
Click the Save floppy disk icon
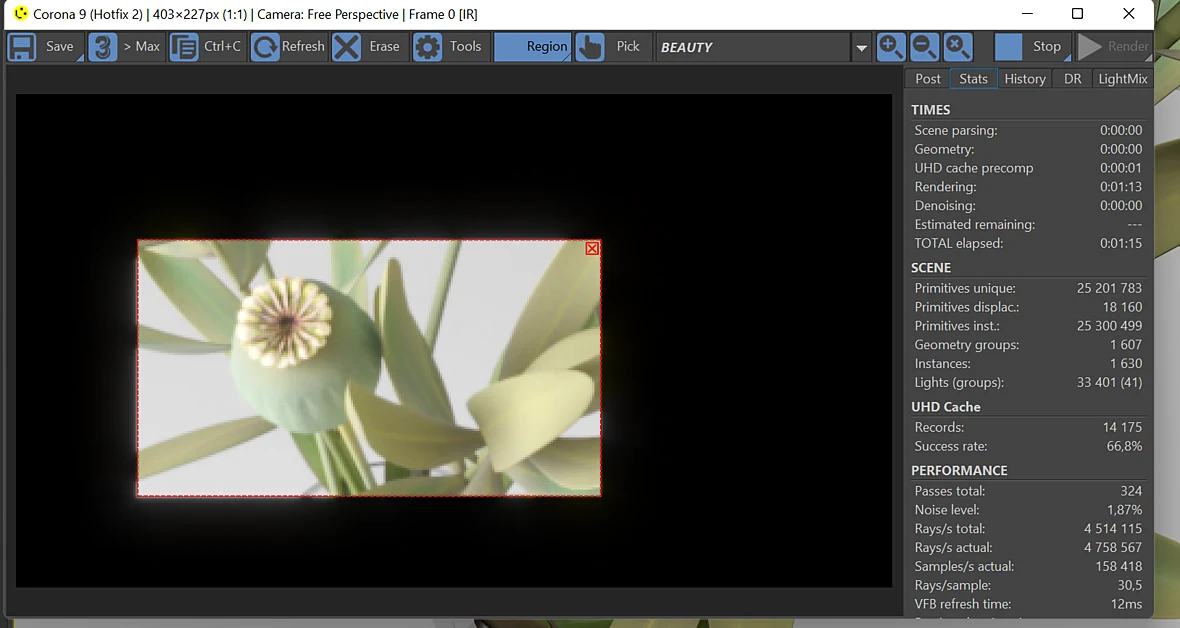[x=22, y=47]
